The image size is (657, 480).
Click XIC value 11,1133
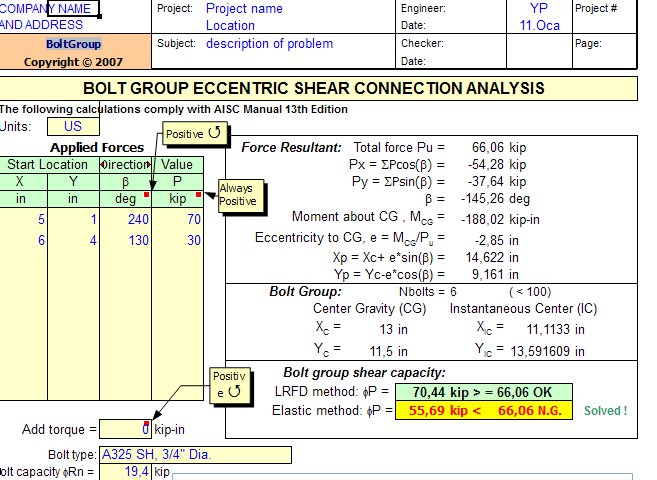tap(548, 330)
